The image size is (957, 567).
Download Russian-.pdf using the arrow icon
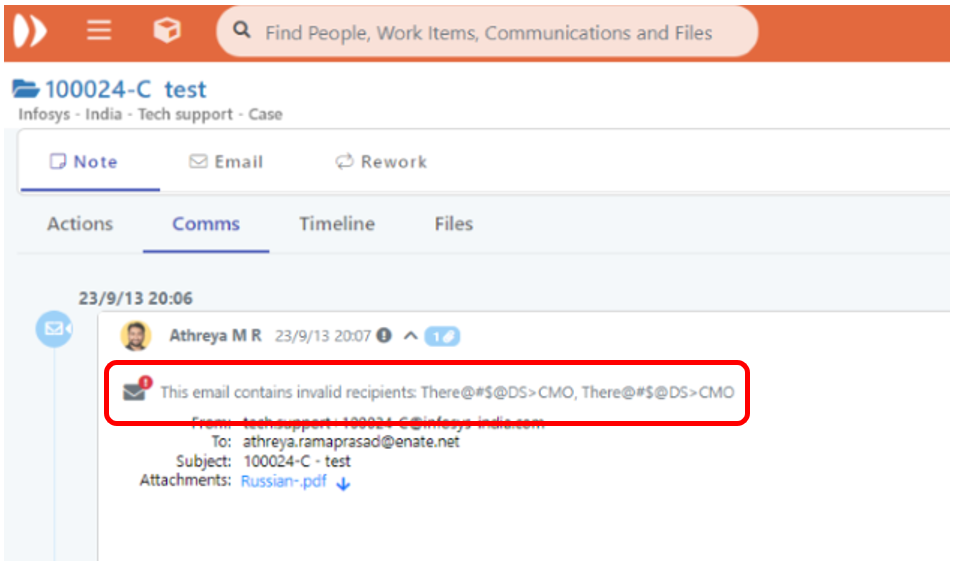point(343,482)
